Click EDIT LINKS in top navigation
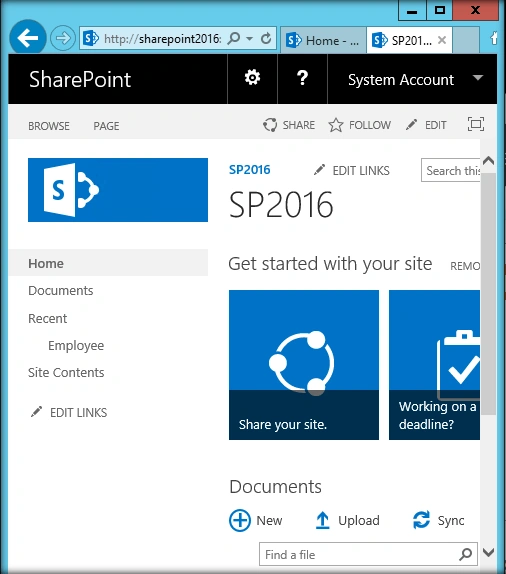 352,171
